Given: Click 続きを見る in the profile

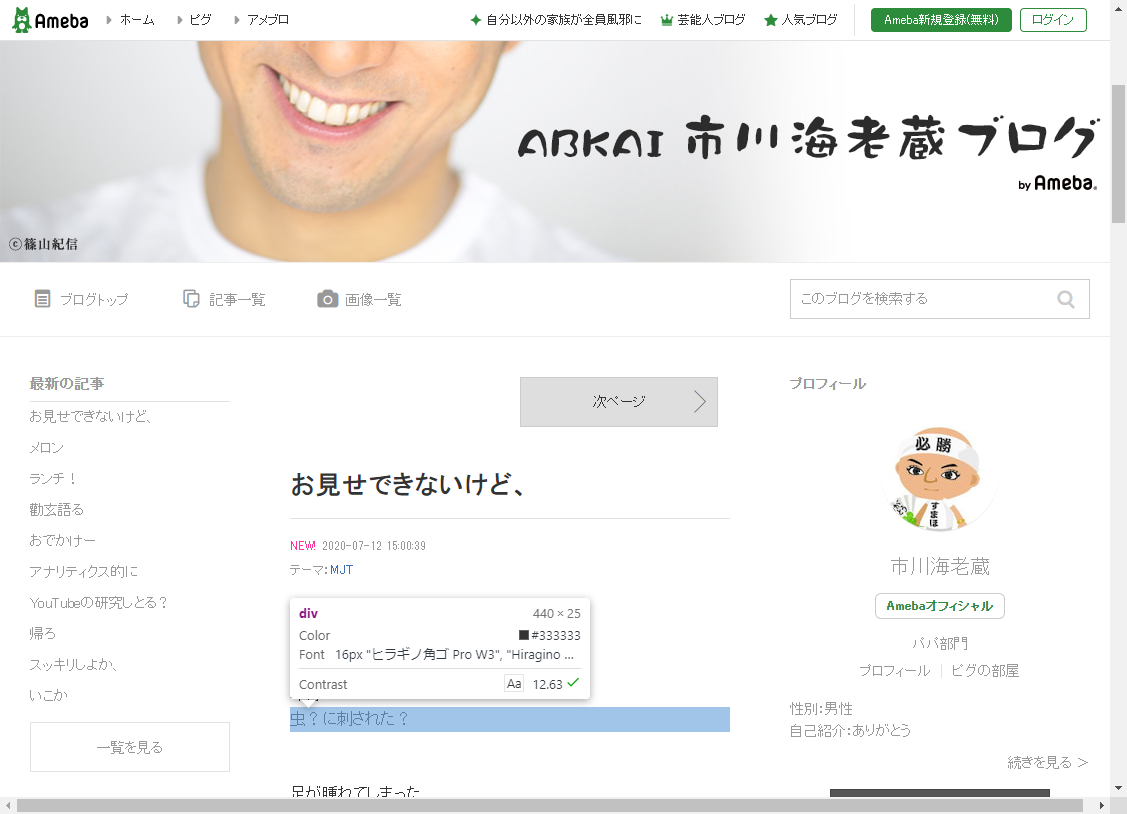Looking at the screenshot, I should point(1047,762).
